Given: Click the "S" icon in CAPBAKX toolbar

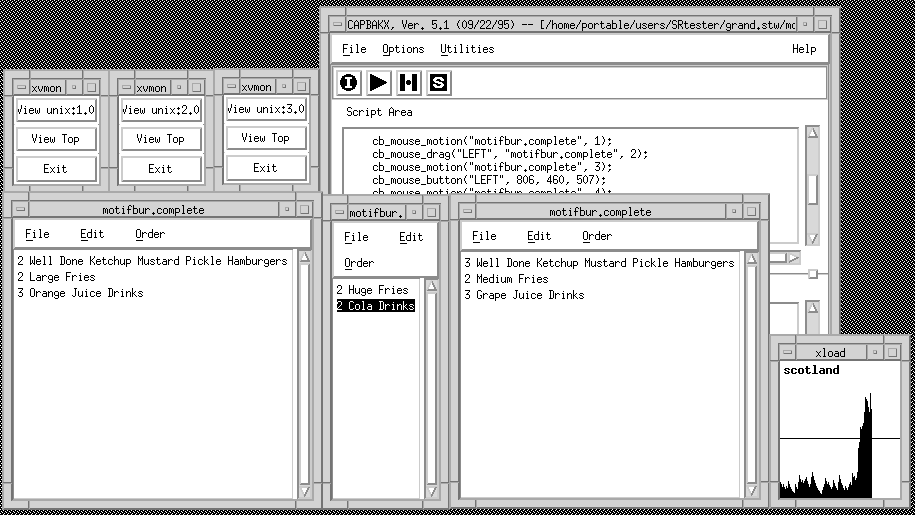Looking at the screenshot, I should click(x=438, y=83).
